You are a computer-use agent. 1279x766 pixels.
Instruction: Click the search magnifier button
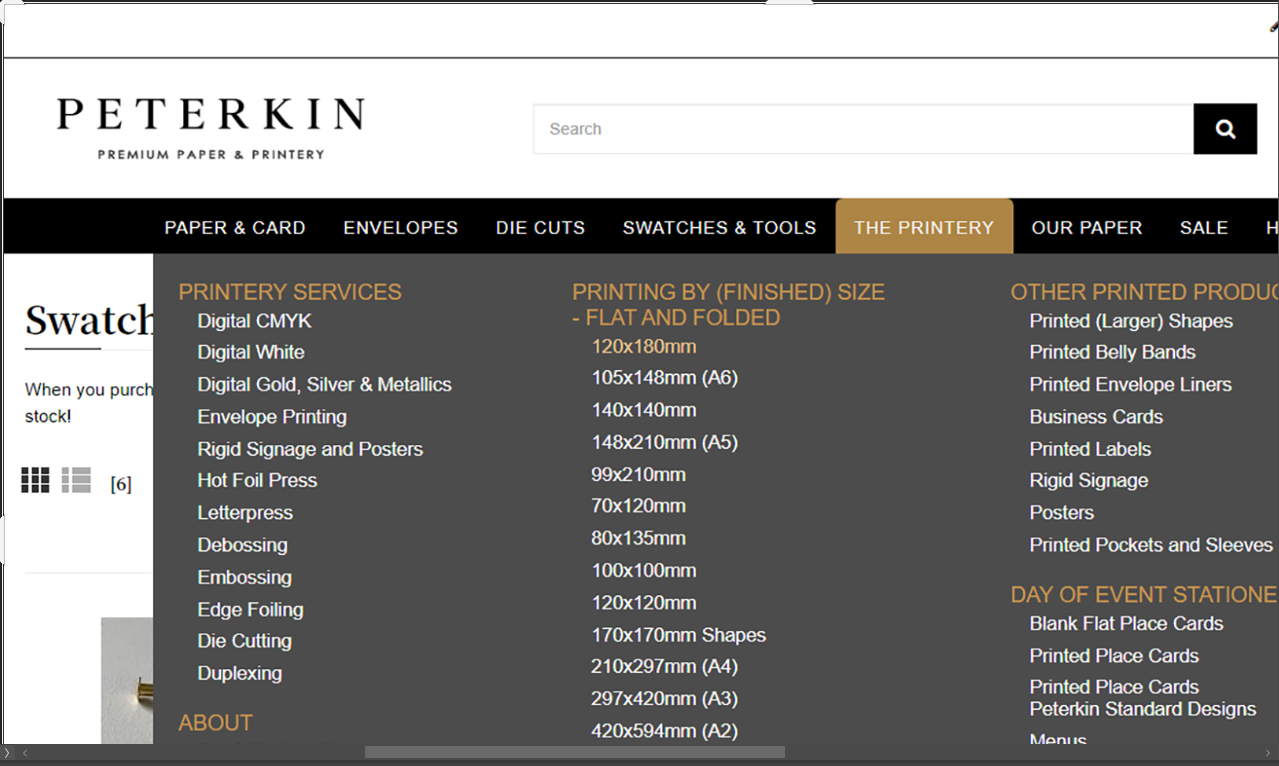pos(1225,129)
